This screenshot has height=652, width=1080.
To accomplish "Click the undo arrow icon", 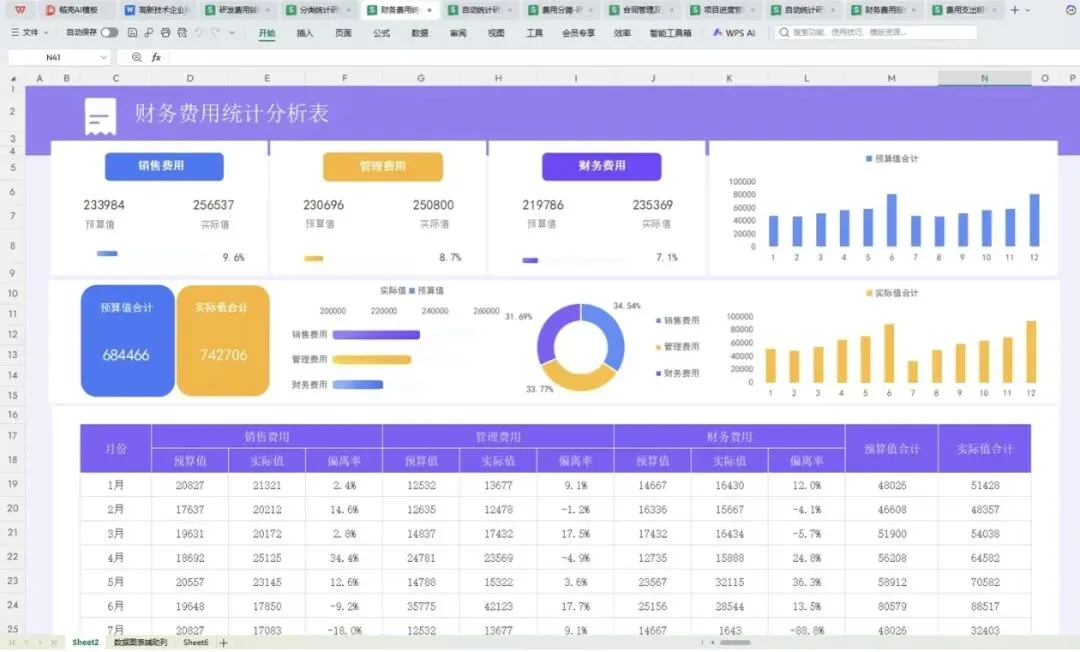I will [x=198, y=32].
